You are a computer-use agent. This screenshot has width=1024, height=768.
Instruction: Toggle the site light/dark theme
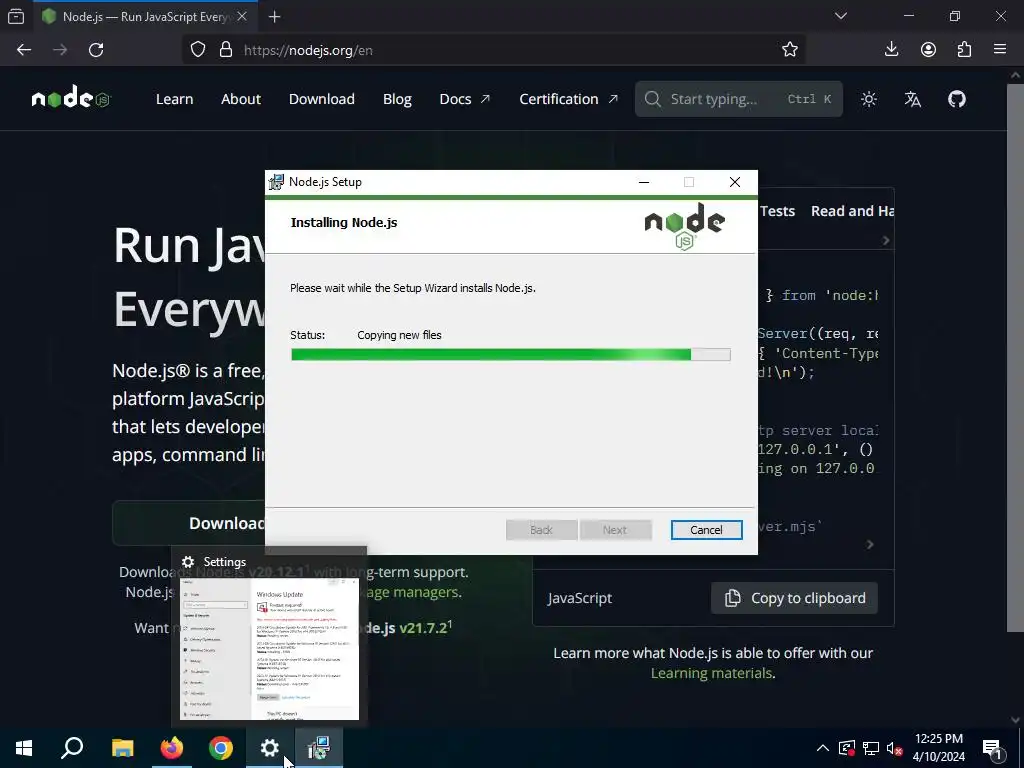[x=869, y=99]
